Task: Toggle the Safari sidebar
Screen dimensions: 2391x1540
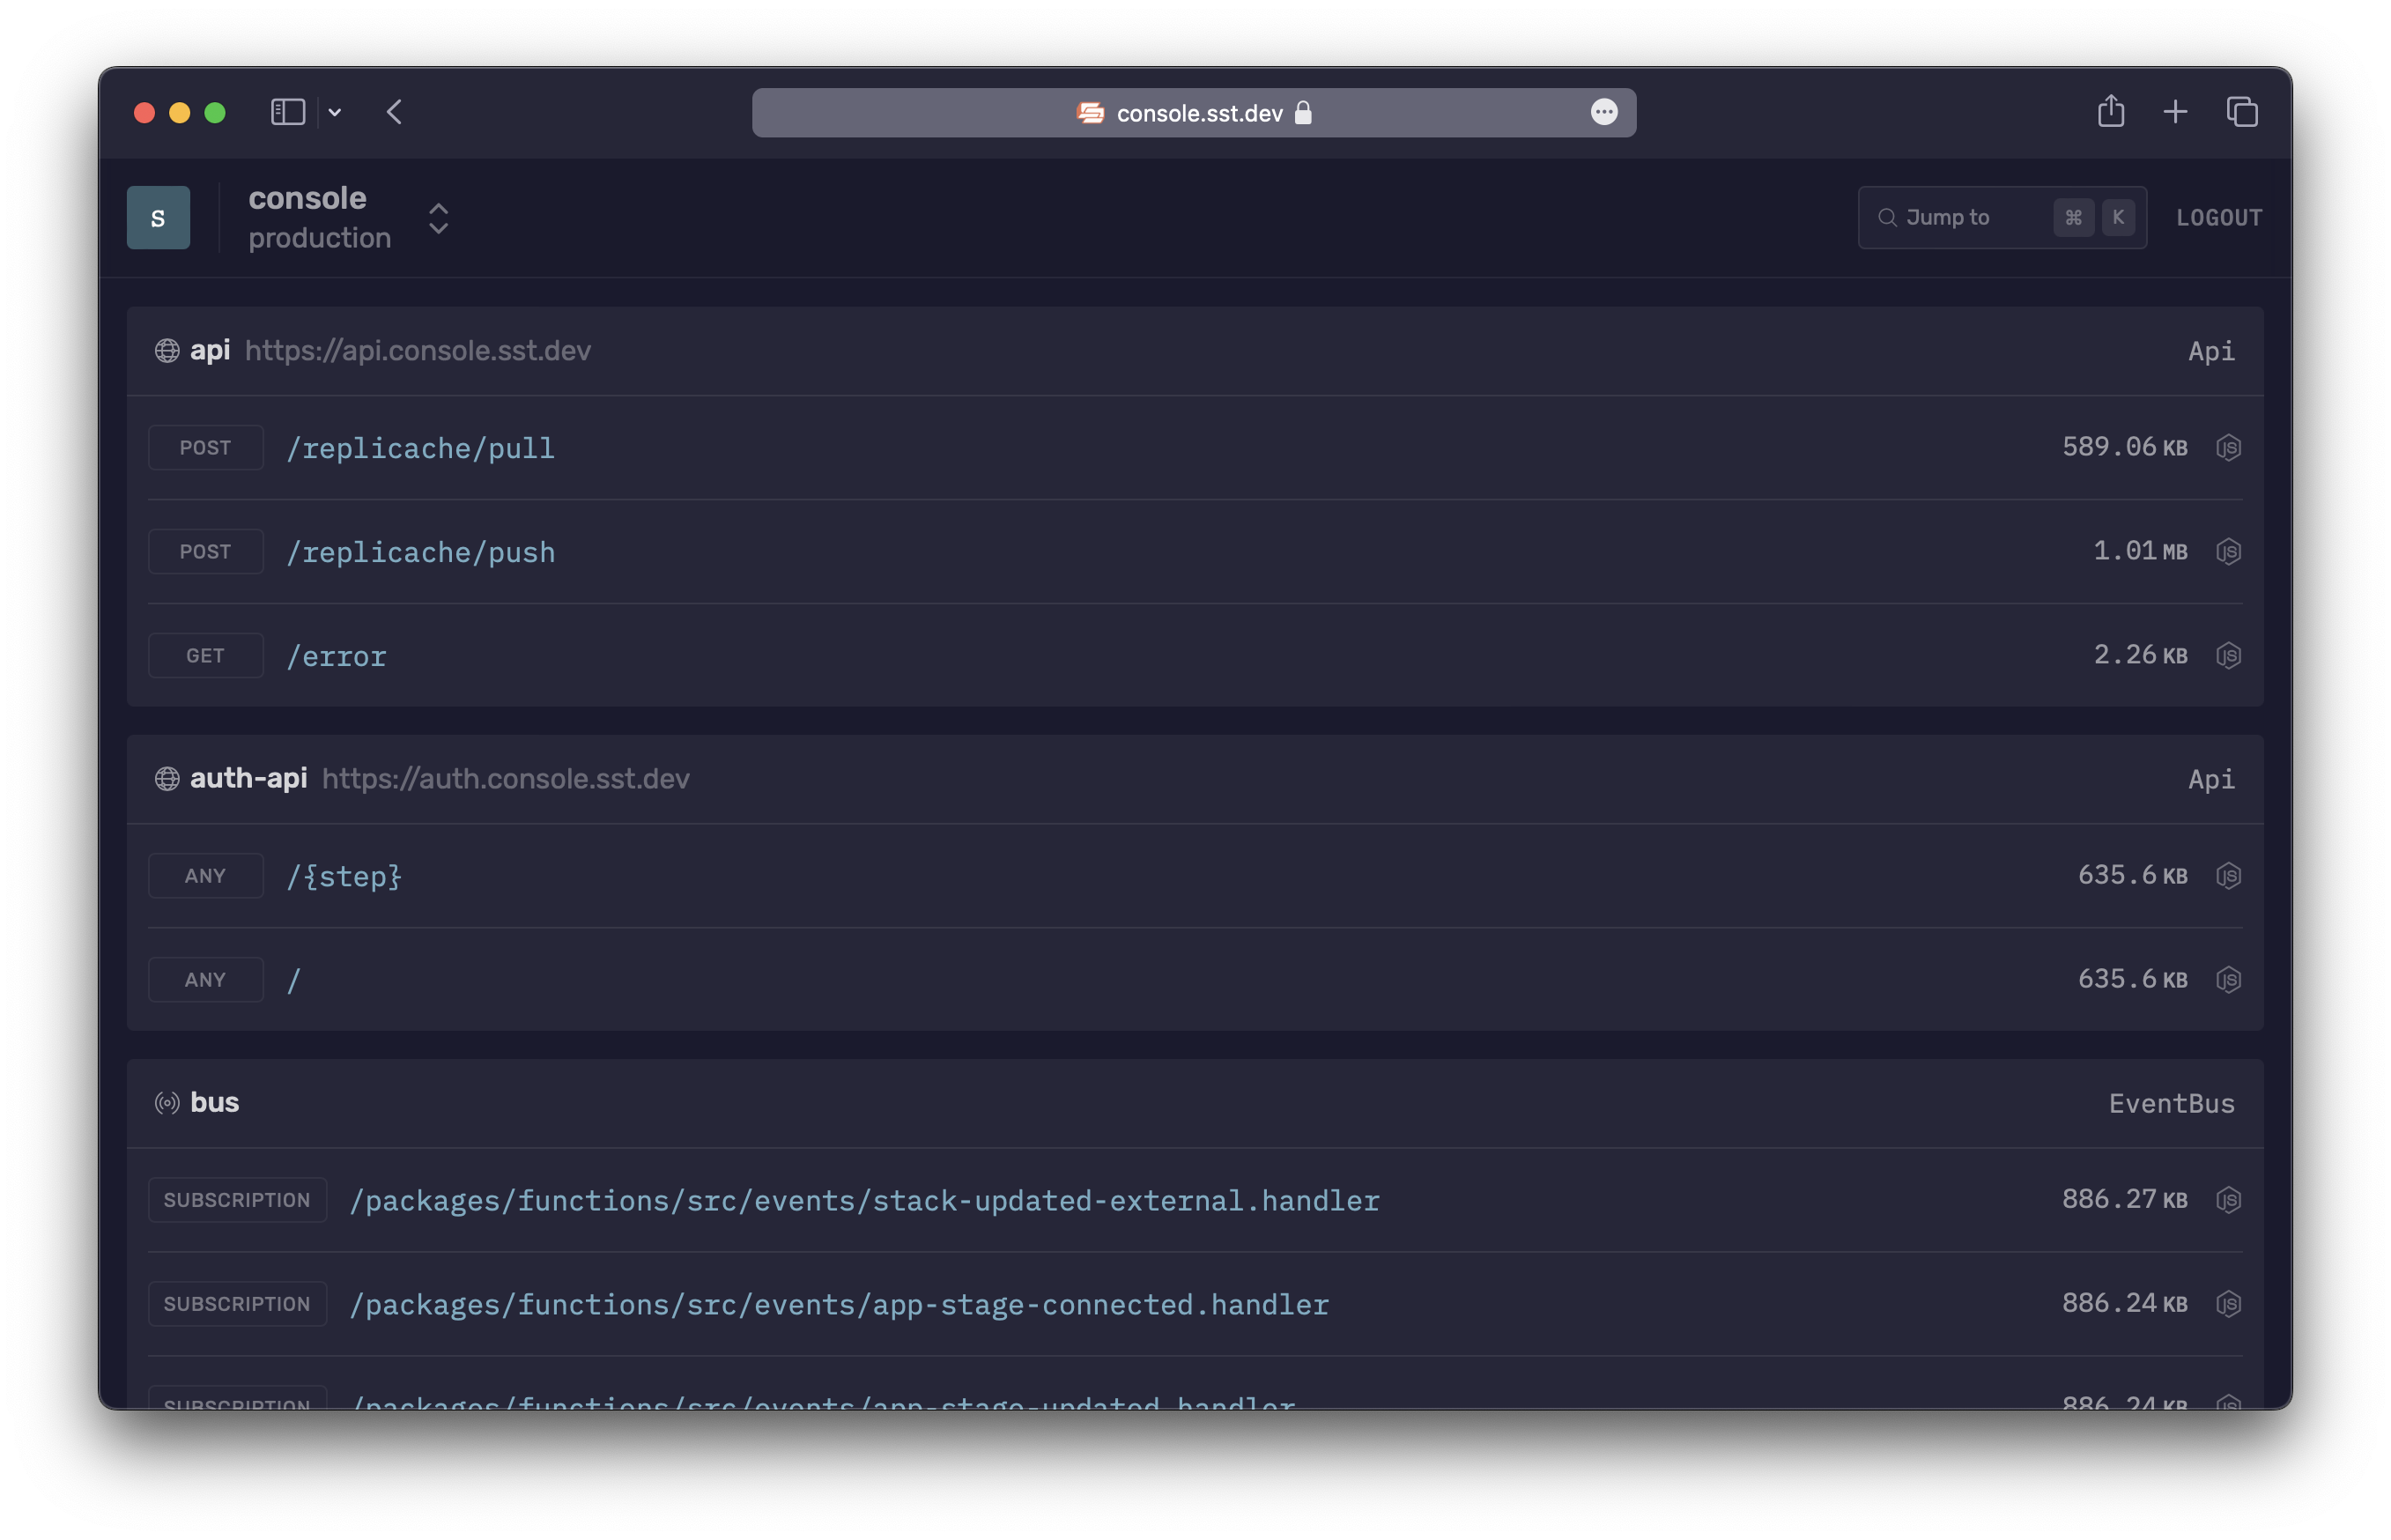Action: [x=287, y=112]
